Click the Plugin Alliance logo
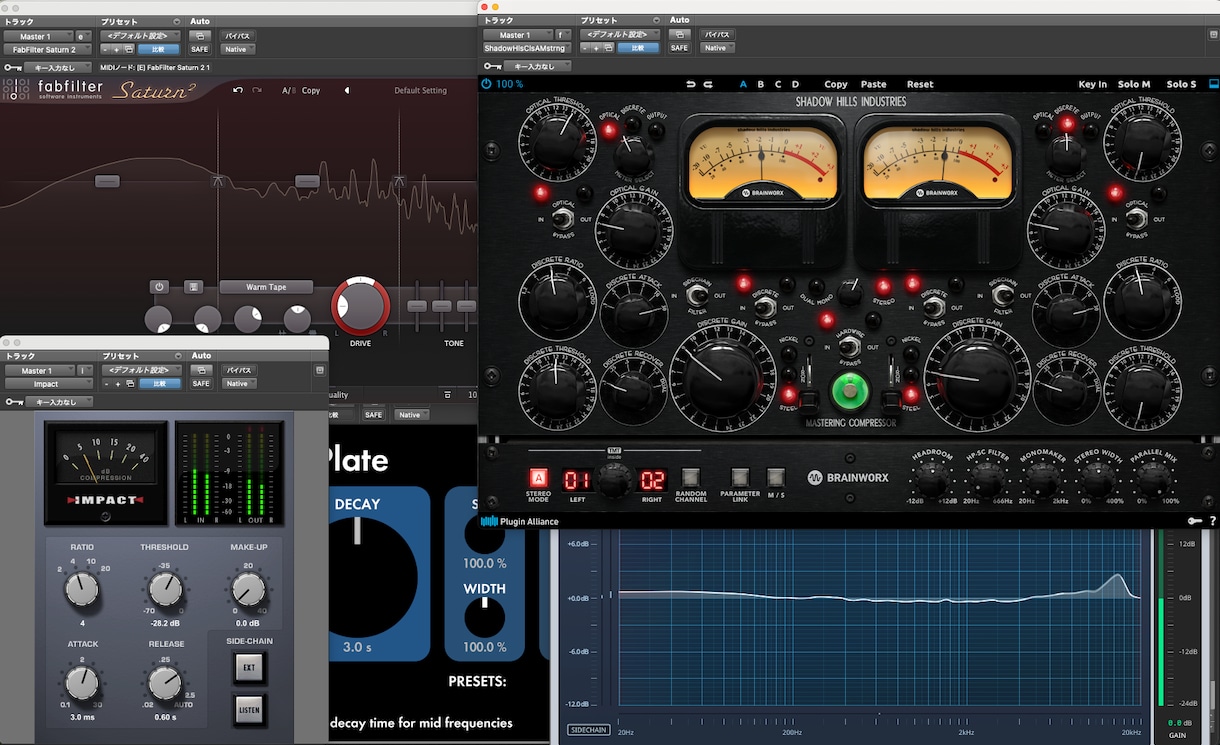 520,521
